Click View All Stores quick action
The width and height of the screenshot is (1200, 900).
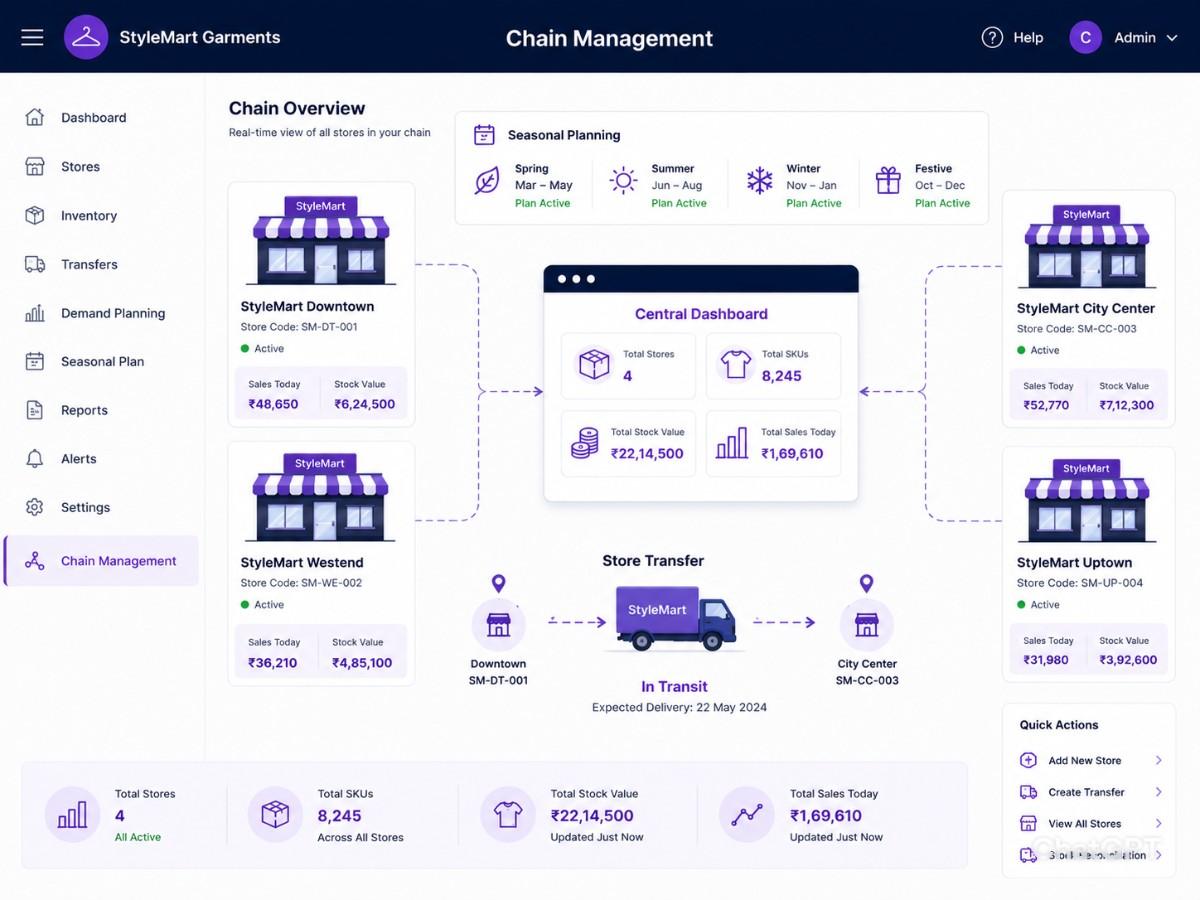[1090, 824]
